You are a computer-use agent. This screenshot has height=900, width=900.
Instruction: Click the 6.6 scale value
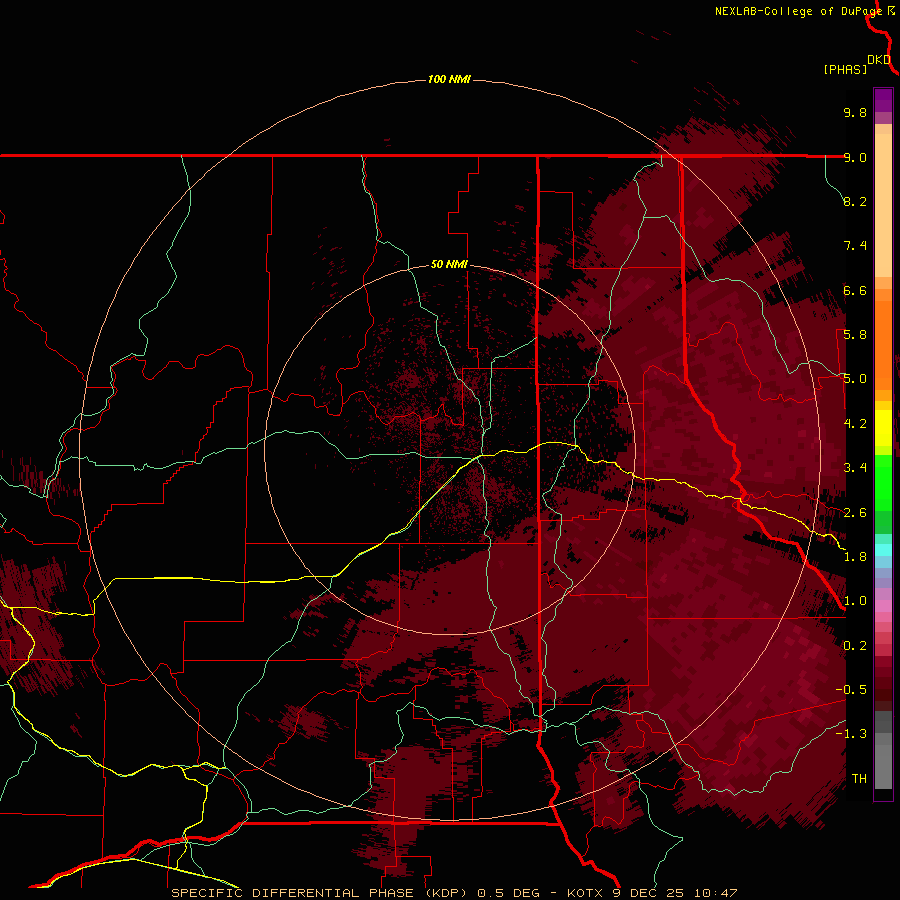[x=855, y=290]
